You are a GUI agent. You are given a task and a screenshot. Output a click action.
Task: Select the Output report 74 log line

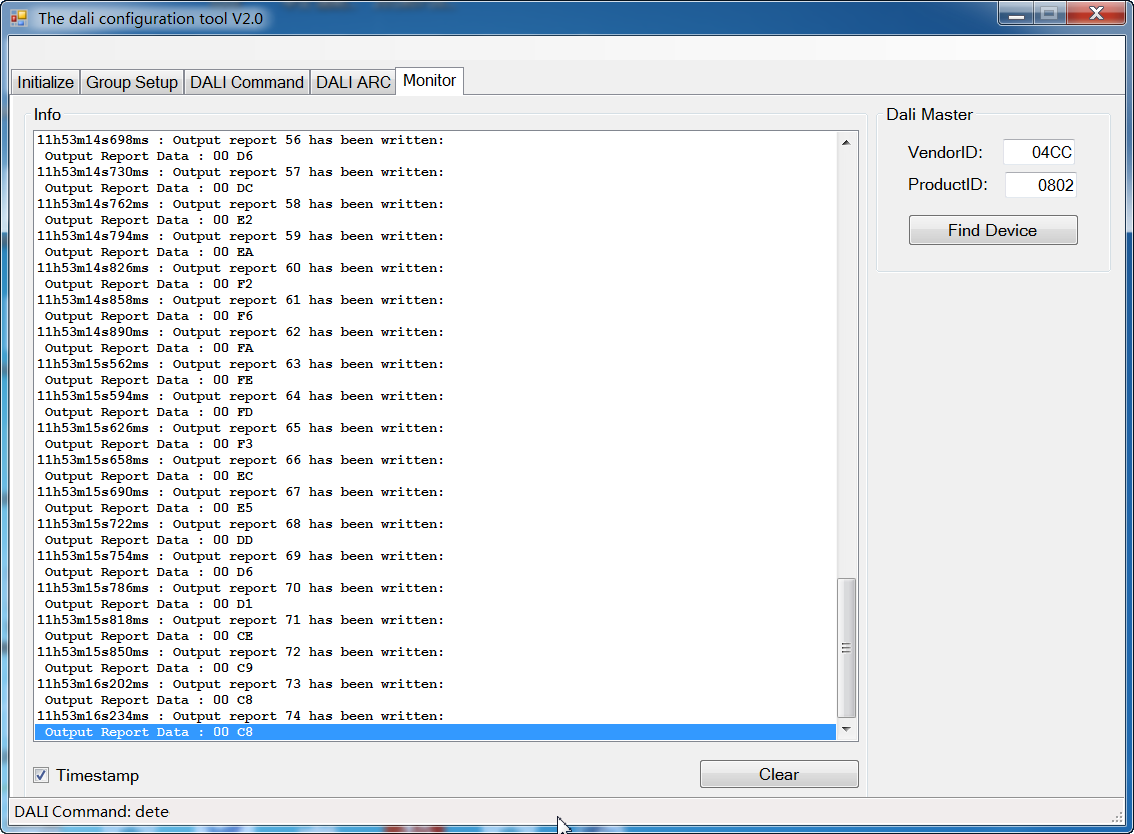[x=240, y=716]
